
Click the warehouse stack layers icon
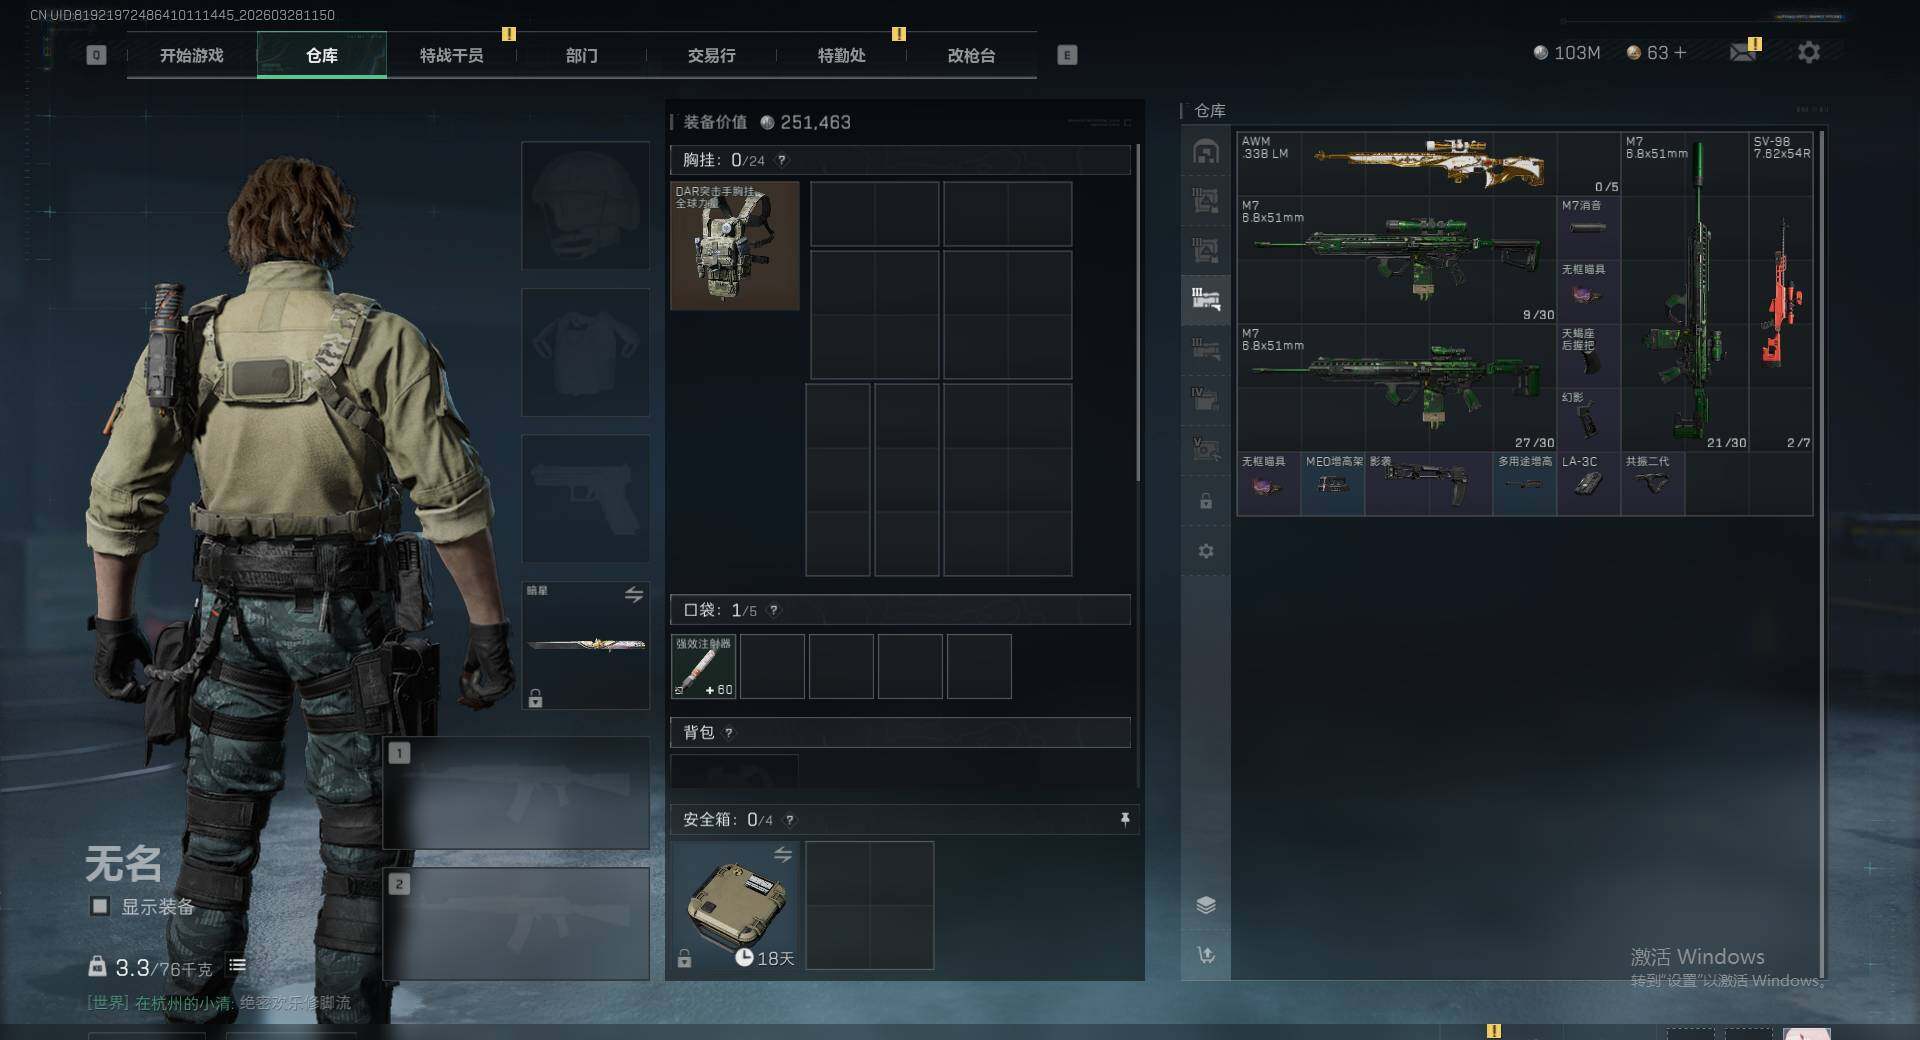[x=1206, y=905]
